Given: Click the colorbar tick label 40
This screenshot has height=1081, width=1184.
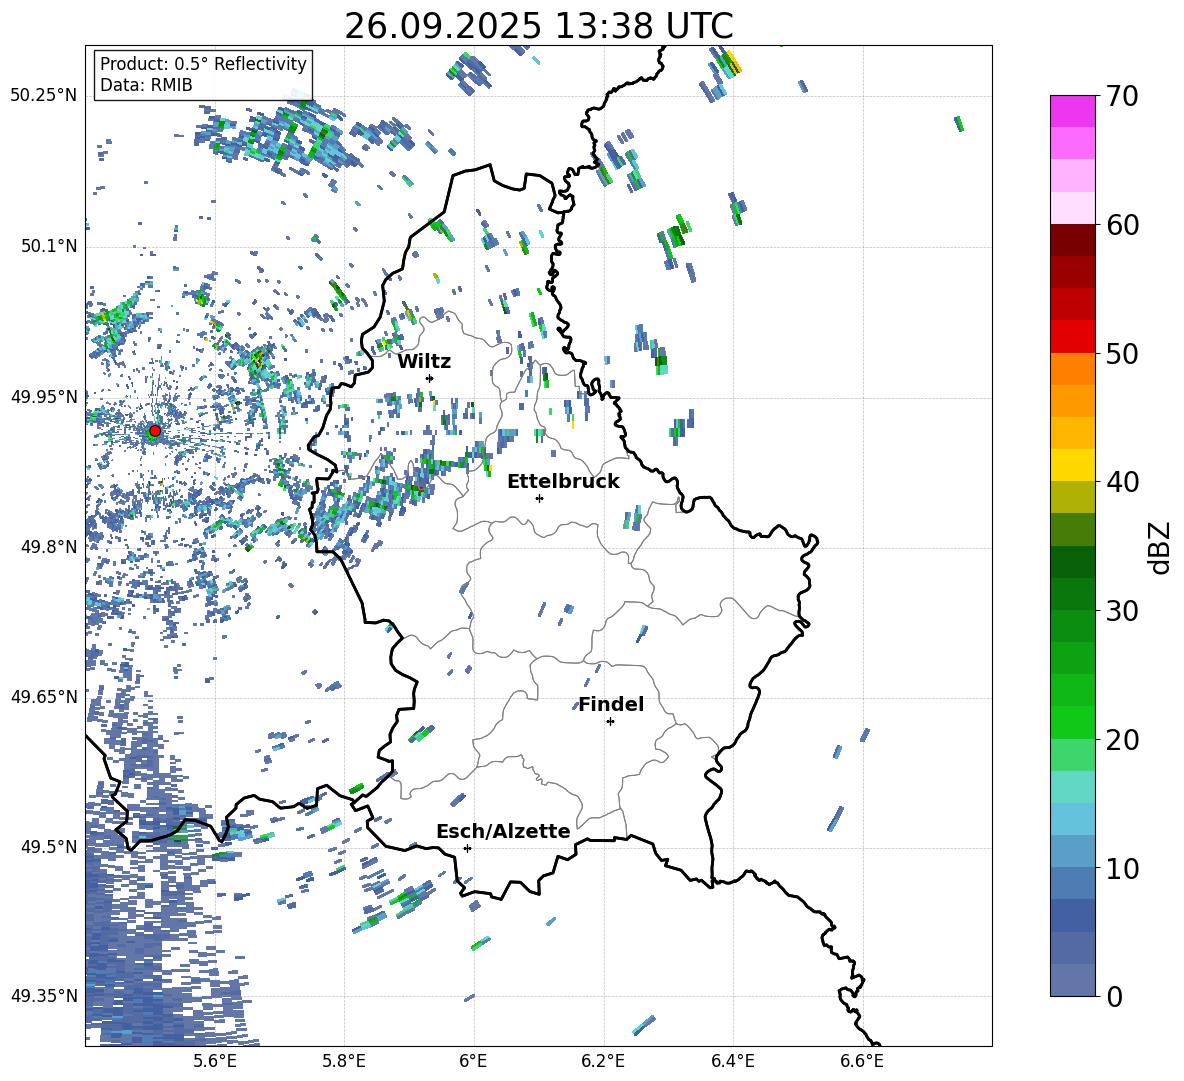Looking at the screenshot, I should coord(1122,482).
